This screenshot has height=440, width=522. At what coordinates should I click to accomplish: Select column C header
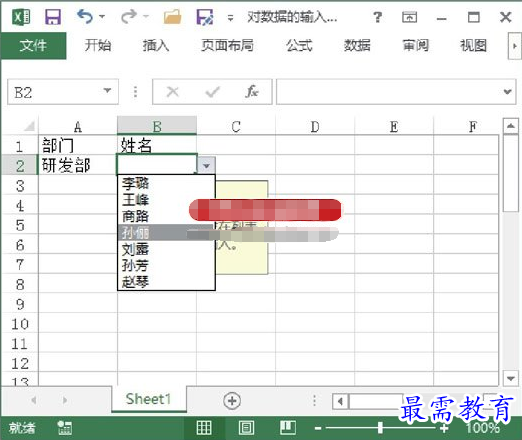coord(236,127)
